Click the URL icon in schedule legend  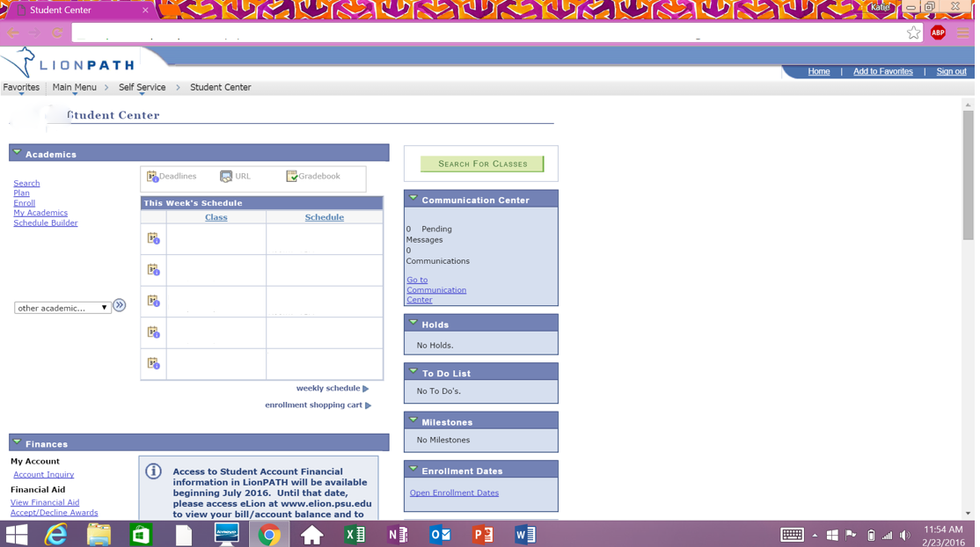[226, 177]
